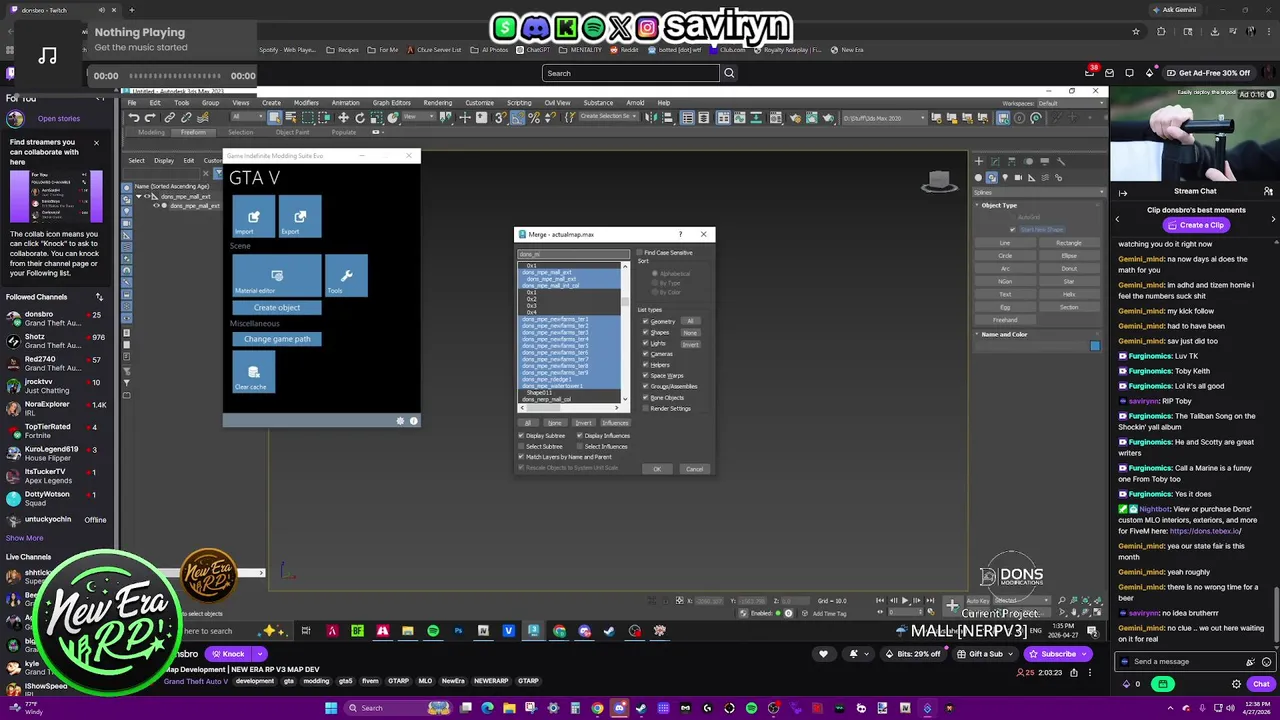Open Spotify from the Windows taskbar
The width and height of the screenshot is (1280, 720).
point(433,631)
